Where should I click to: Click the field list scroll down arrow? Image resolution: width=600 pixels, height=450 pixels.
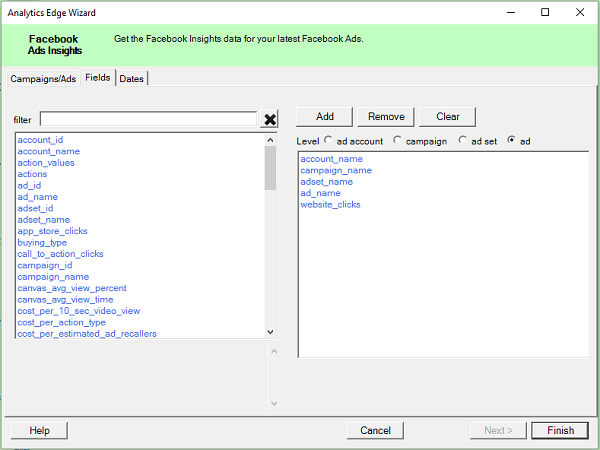pos(270,332)
